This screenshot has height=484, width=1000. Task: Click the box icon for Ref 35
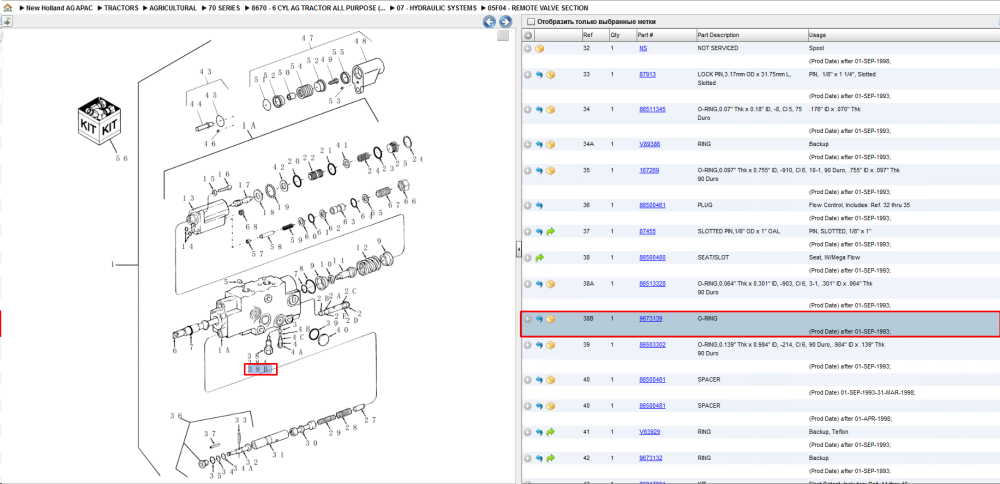550,171
